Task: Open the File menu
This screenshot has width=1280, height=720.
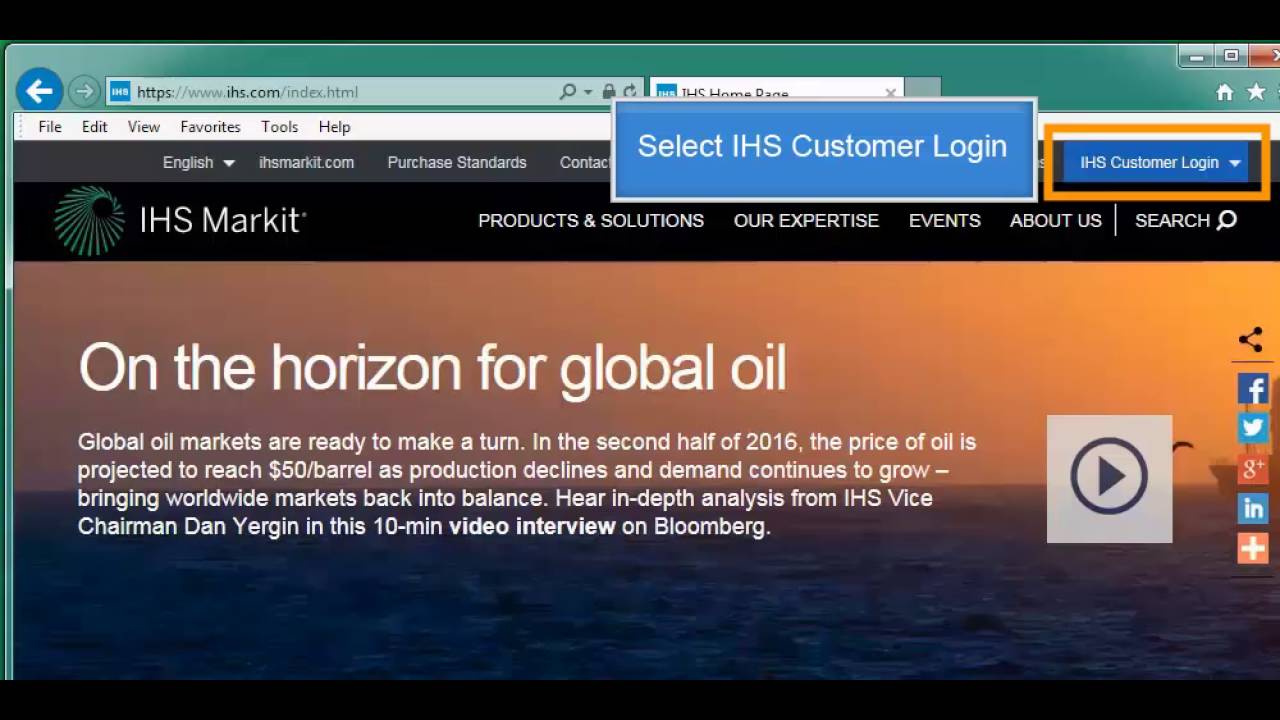Action: [x=50, y=127]
